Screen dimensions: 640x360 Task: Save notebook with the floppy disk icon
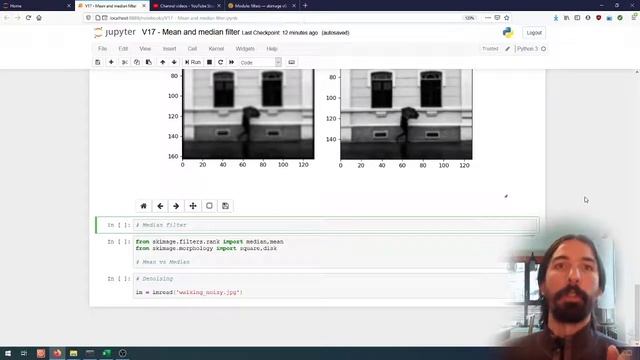coord(98,62)
